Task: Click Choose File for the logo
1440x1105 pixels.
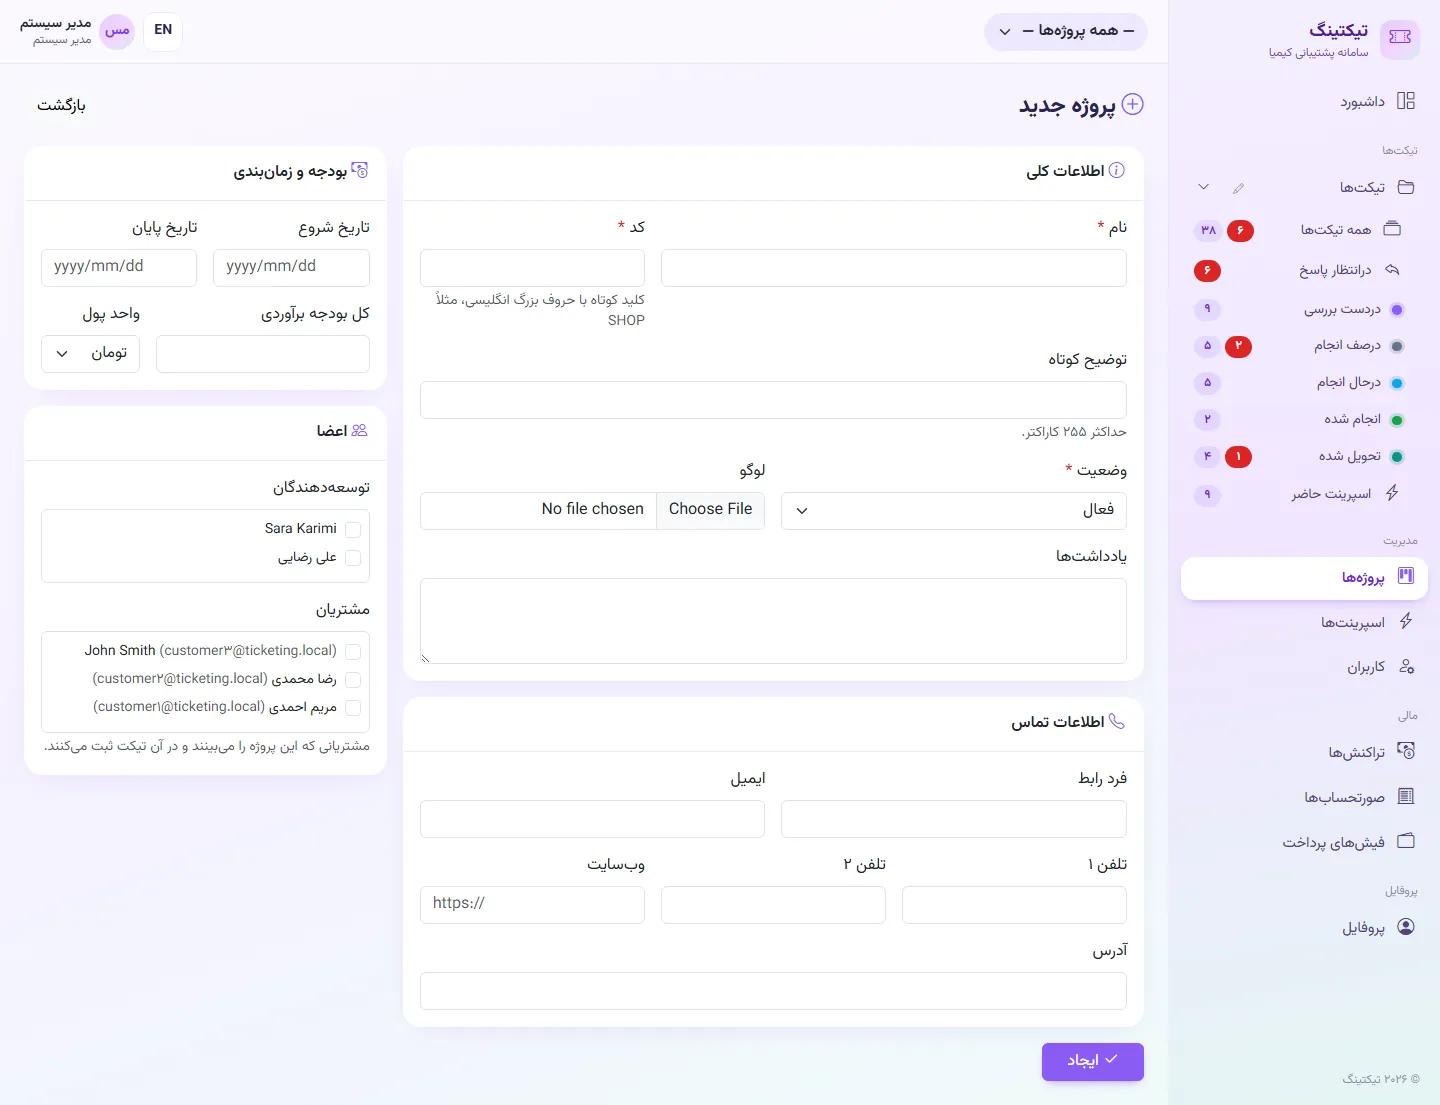Action: (711, 510)
